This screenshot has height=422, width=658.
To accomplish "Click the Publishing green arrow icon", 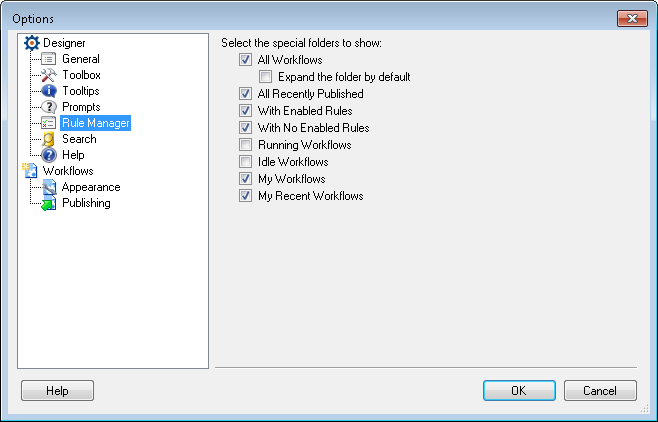I will coord(49,203).
